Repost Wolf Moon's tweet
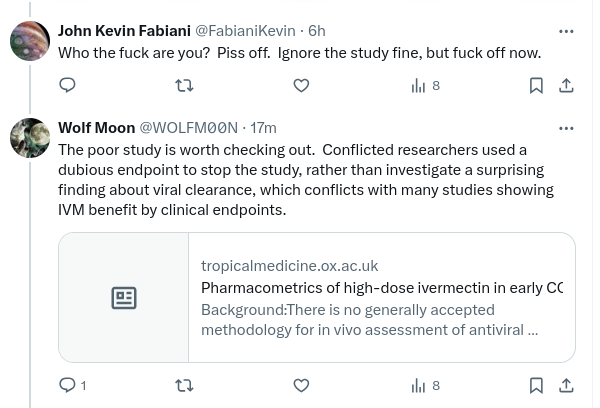600x408 pixels. click(184, 385)
